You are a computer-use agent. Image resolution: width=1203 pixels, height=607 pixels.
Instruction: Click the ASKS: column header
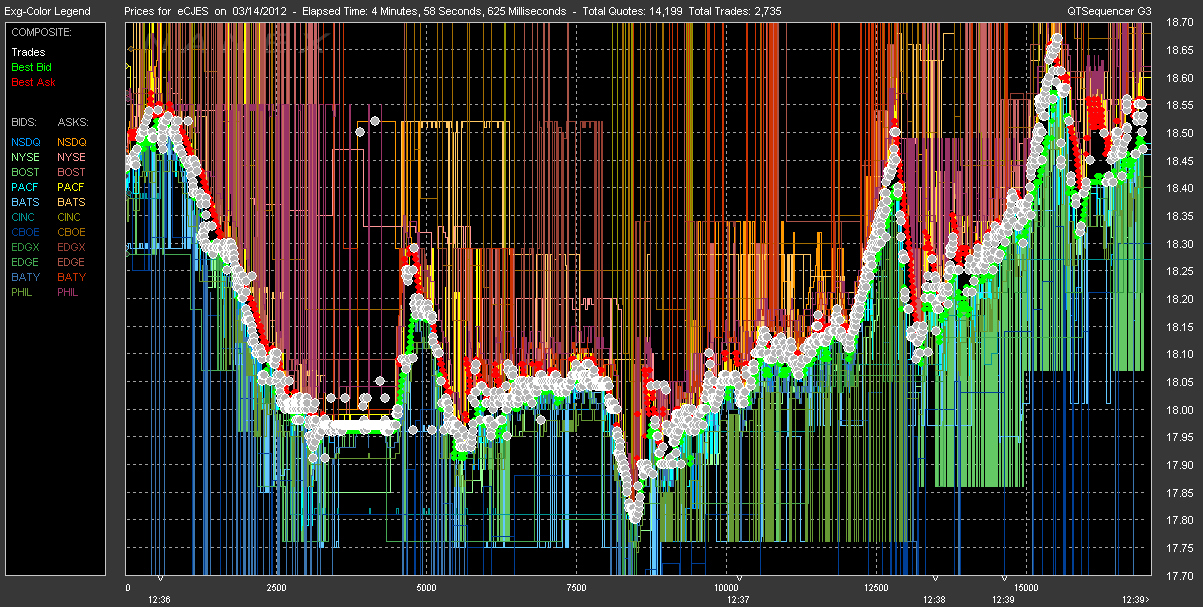click(72, 121)
